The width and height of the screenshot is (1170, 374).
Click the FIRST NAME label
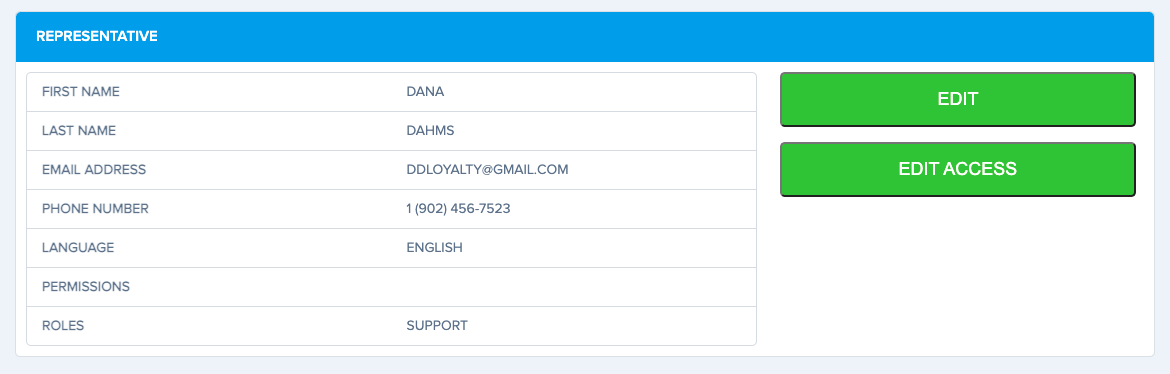[x=81, y=92]
